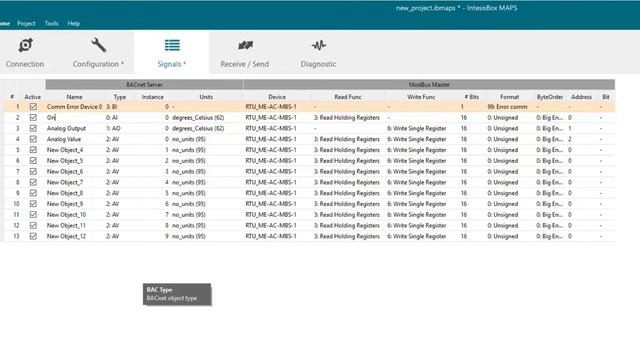The height and width of the screenshot is (360, 640).
Task: Open Read Func cell for Analog Value
Action: (x=347, y=139)
